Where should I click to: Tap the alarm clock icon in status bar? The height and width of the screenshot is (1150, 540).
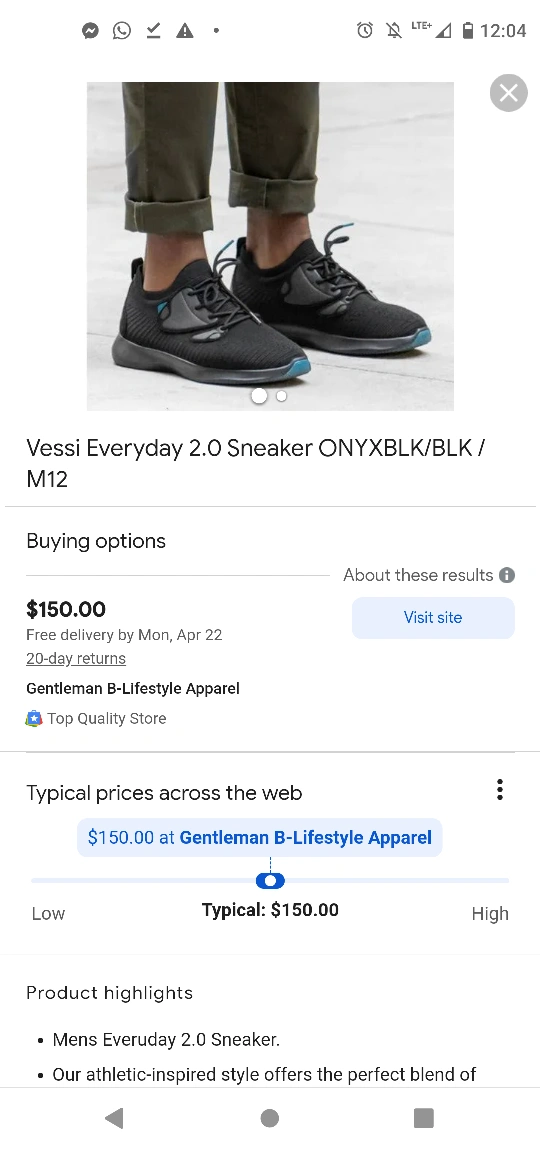pos(365,31)
